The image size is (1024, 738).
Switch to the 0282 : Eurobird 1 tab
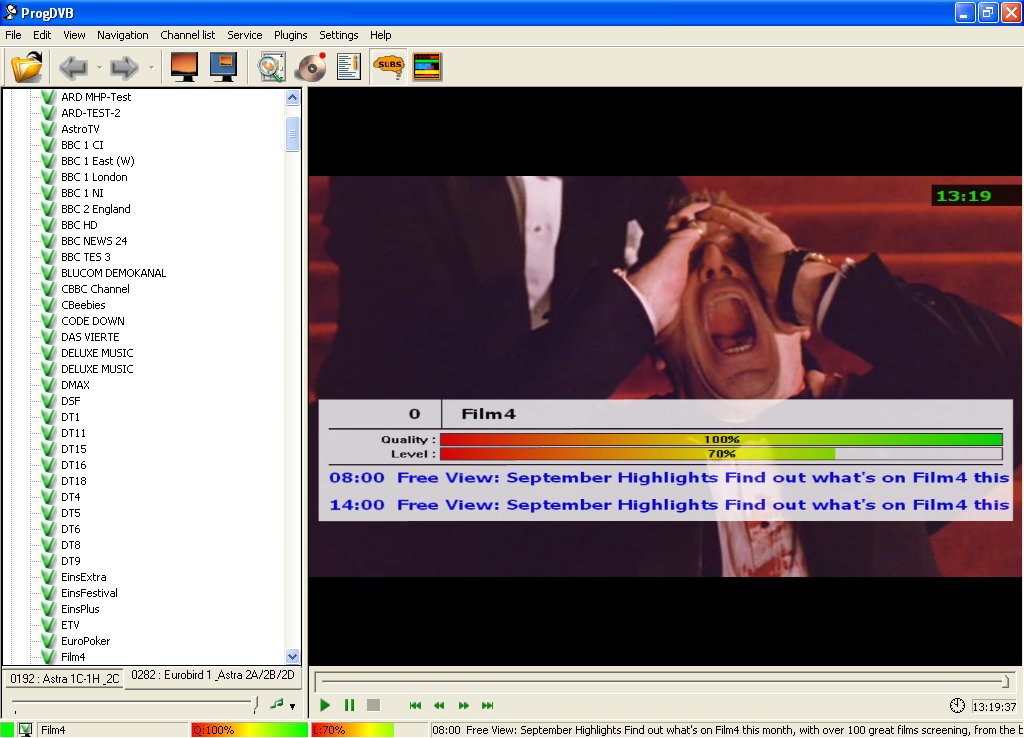[x=213, y=675]
